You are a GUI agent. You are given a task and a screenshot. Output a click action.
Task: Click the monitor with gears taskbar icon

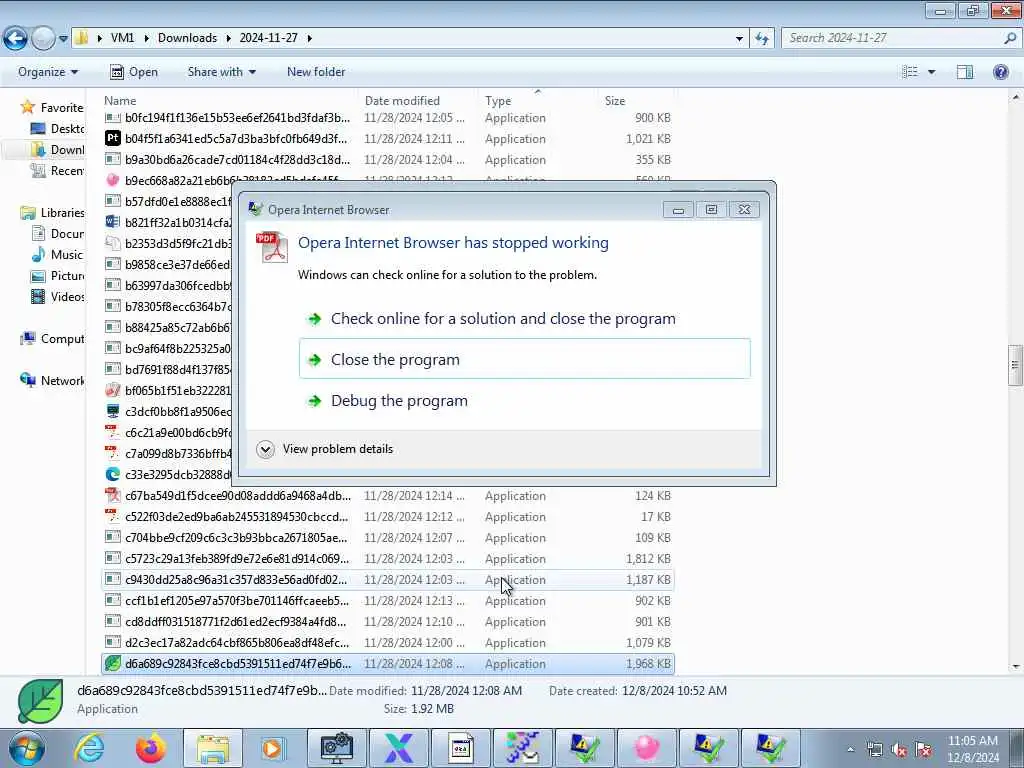tap(337, 748)
